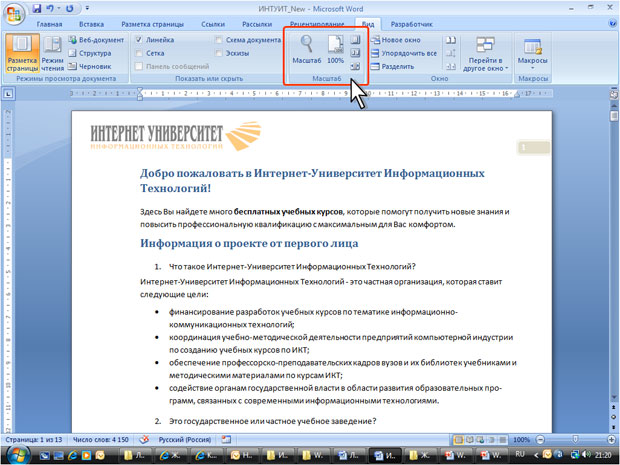
Task: Open the round Office button menu
Action: point(14,15)
